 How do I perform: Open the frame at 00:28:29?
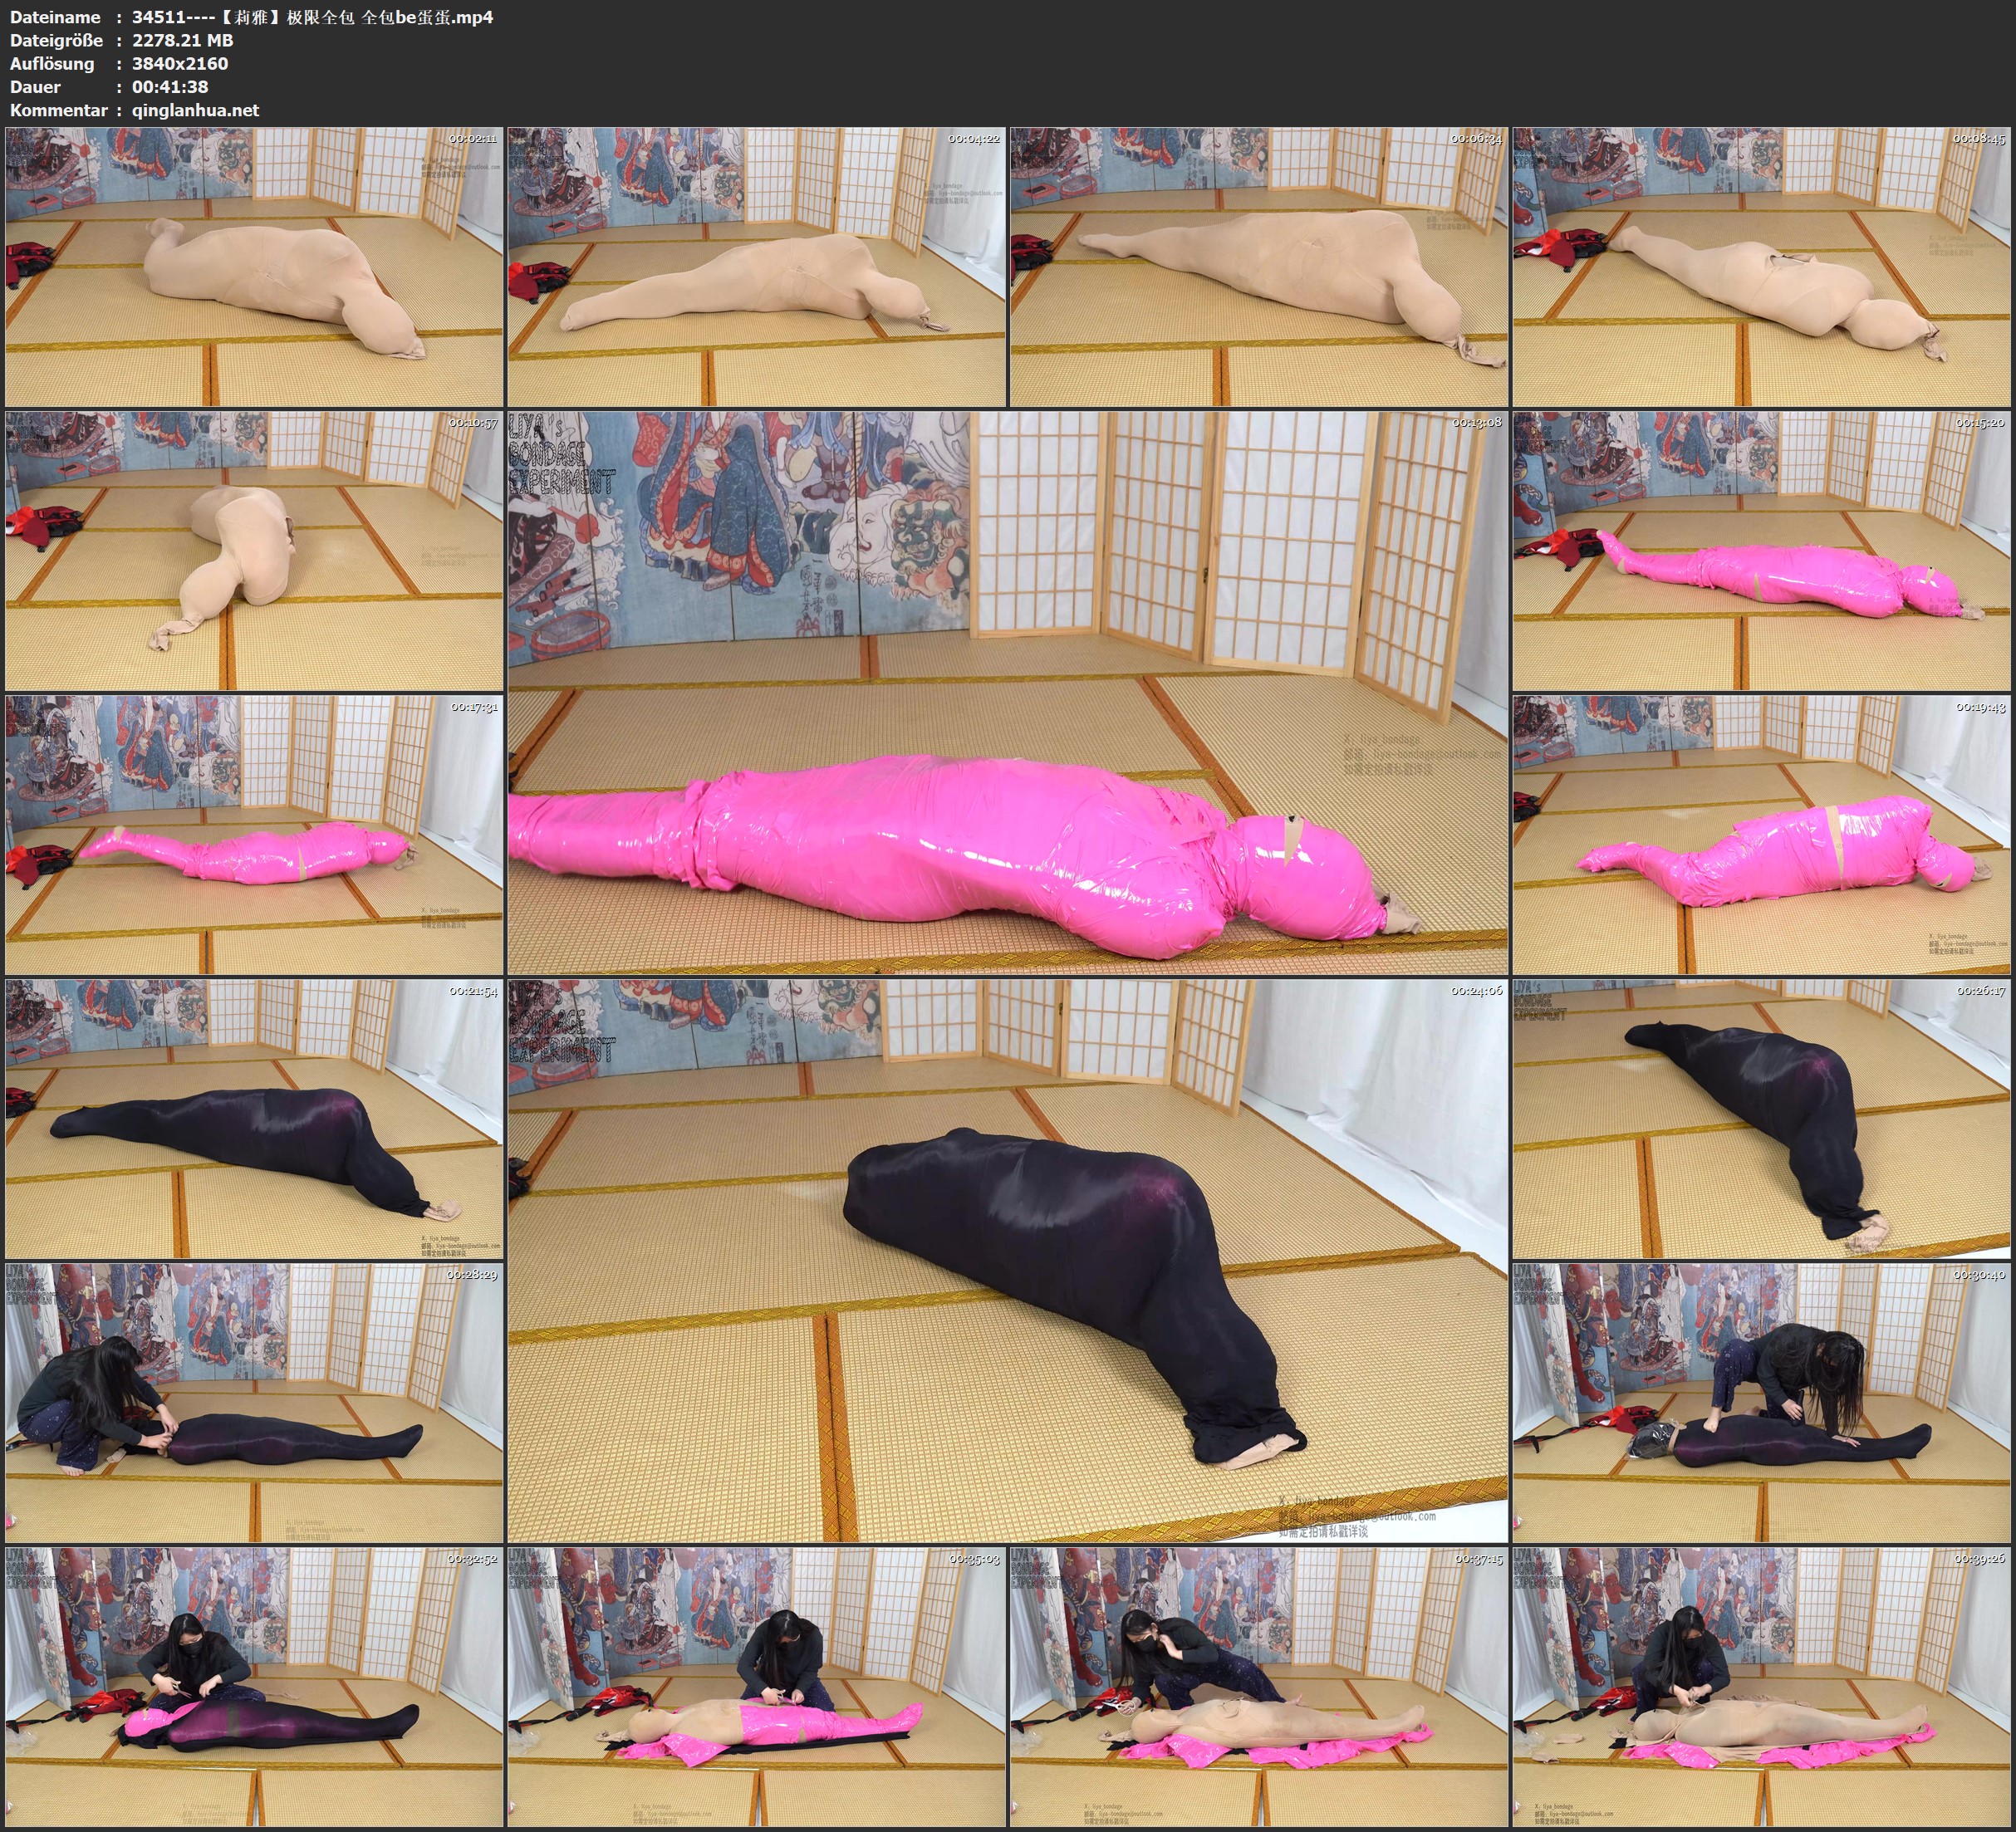tap(254, 1402)
